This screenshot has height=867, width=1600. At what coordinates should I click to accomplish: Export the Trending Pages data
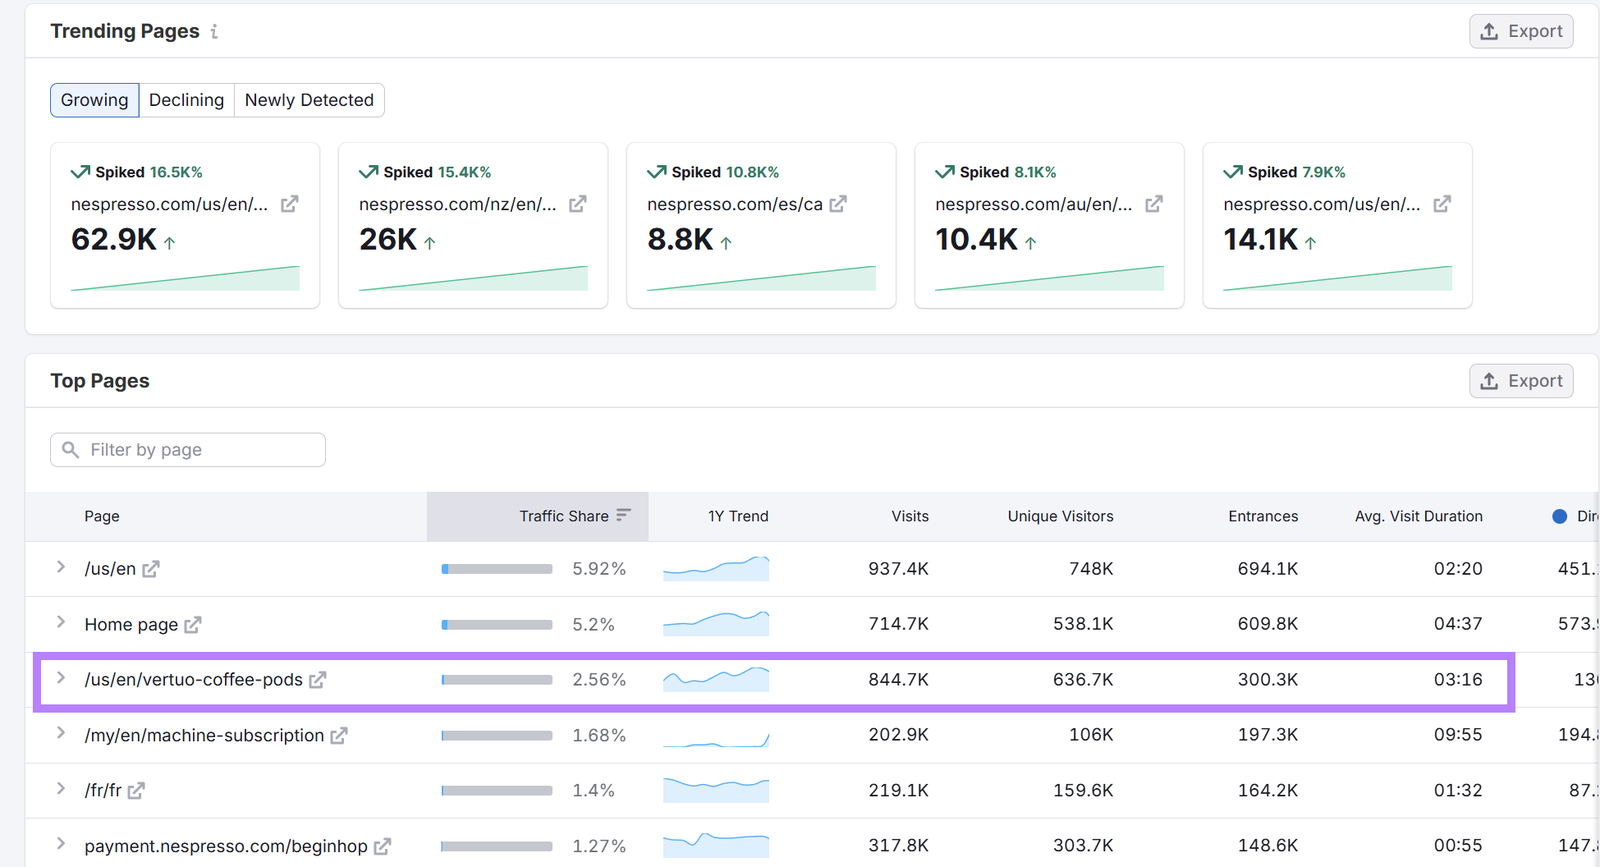tap(1521, 31)
